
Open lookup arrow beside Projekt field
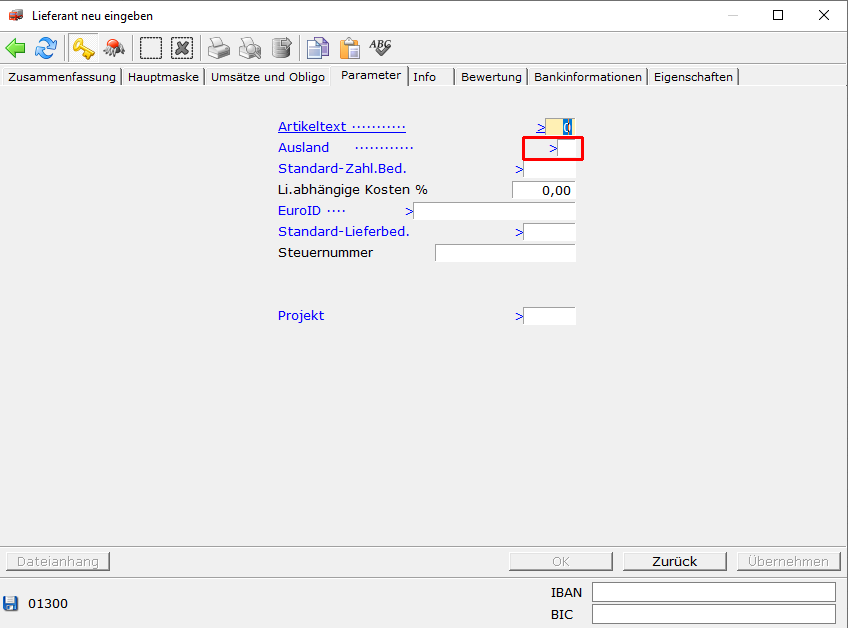click(x=519, y=316)
